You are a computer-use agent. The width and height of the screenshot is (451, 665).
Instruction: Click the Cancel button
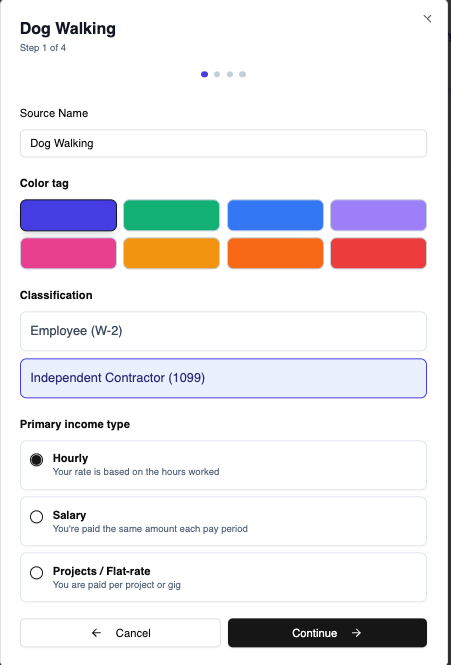pos(120,633)
